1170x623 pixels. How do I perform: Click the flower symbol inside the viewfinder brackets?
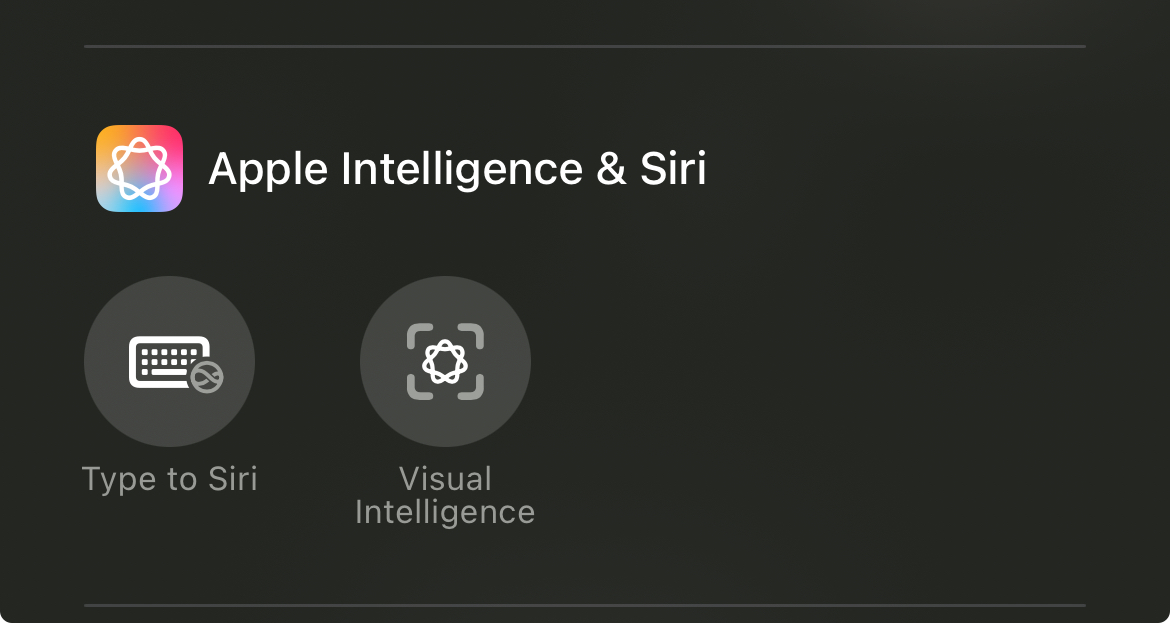click(445, 361)
